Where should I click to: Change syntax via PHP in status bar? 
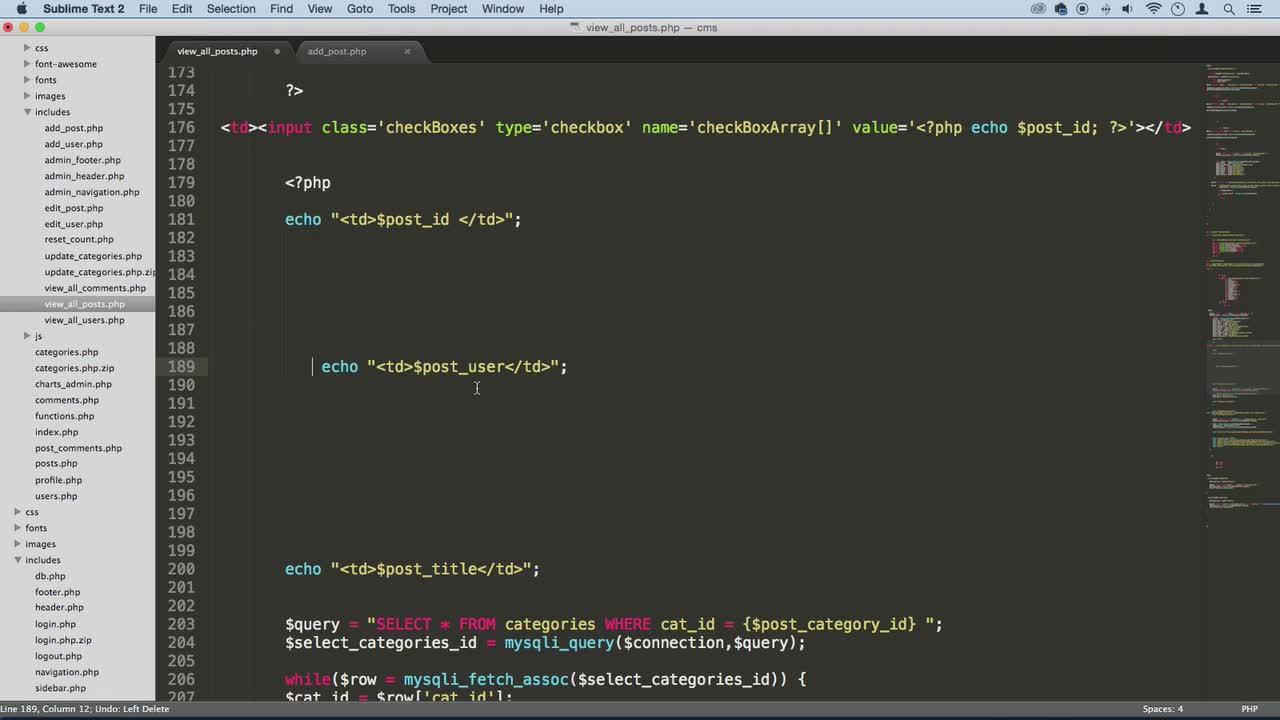pos(1250,709)
